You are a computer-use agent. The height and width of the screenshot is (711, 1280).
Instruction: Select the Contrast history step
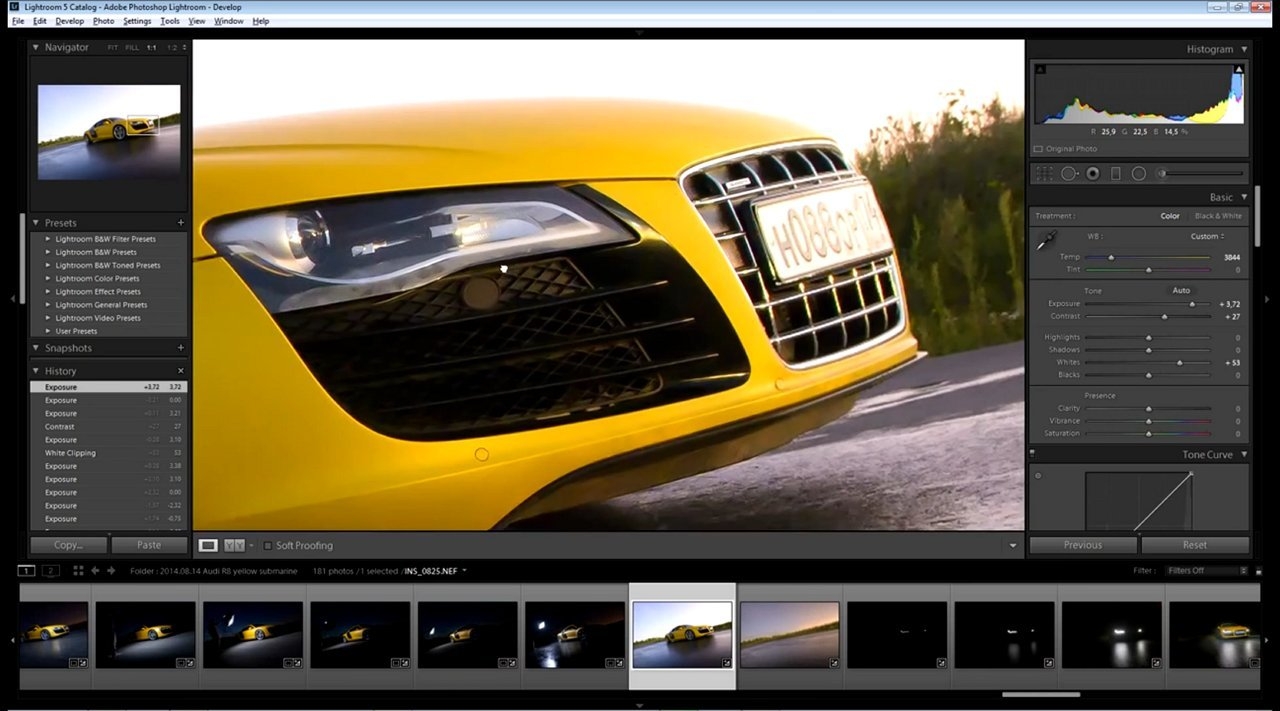(108, 427)
